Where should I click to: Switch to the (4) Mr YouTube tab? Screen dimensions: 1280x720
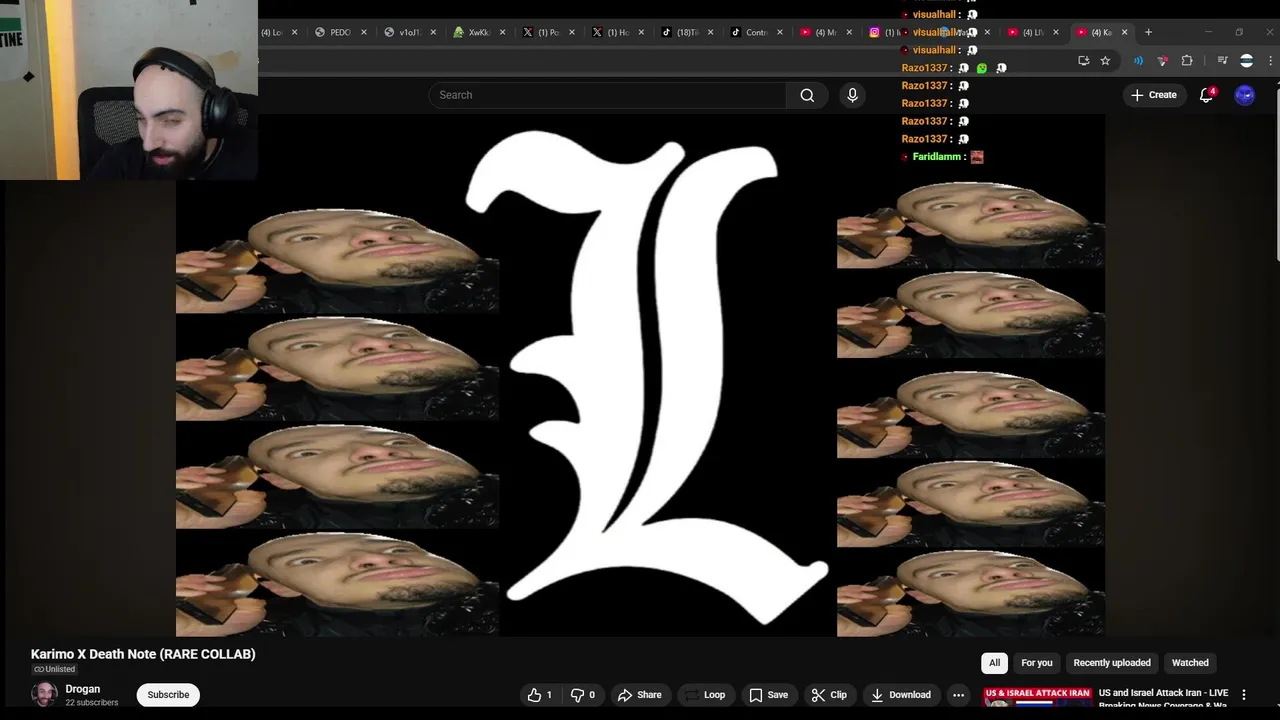coord(825,32)
